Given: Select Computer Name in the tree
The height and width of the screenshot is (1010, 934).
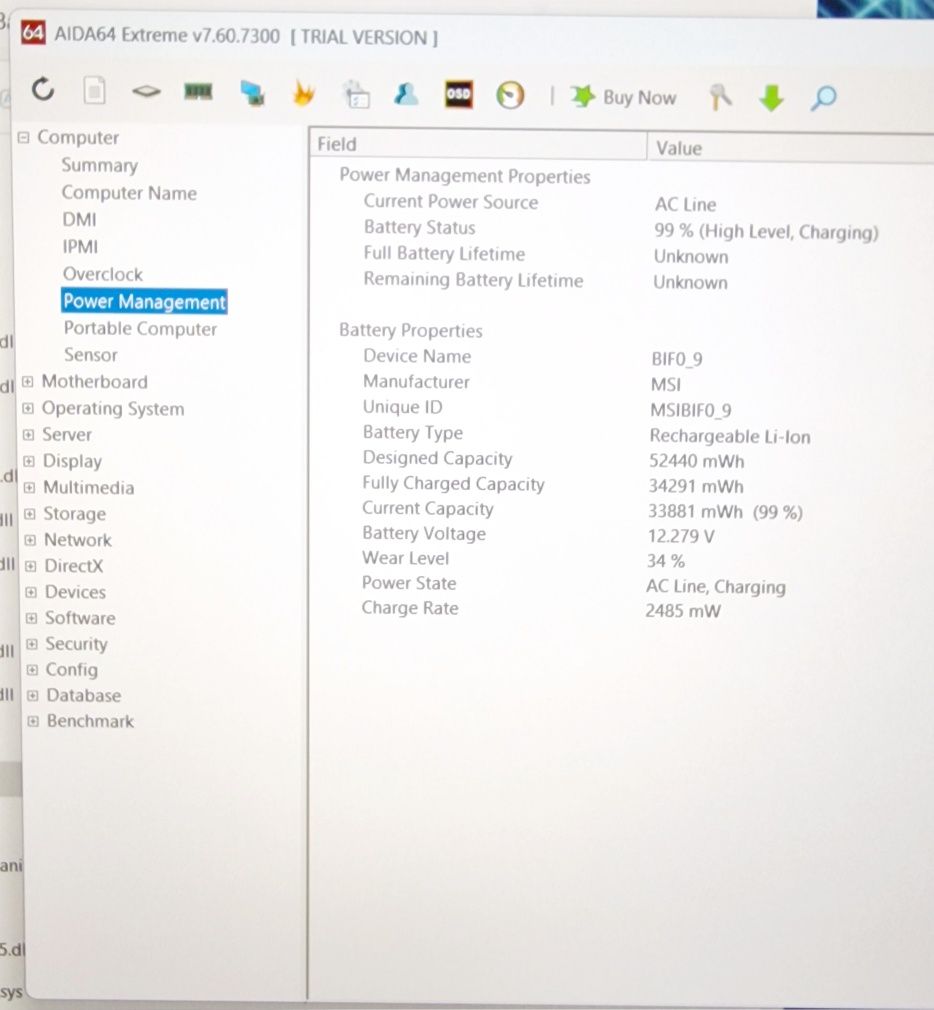Looking at the screenshot, I should coord(129,193).
